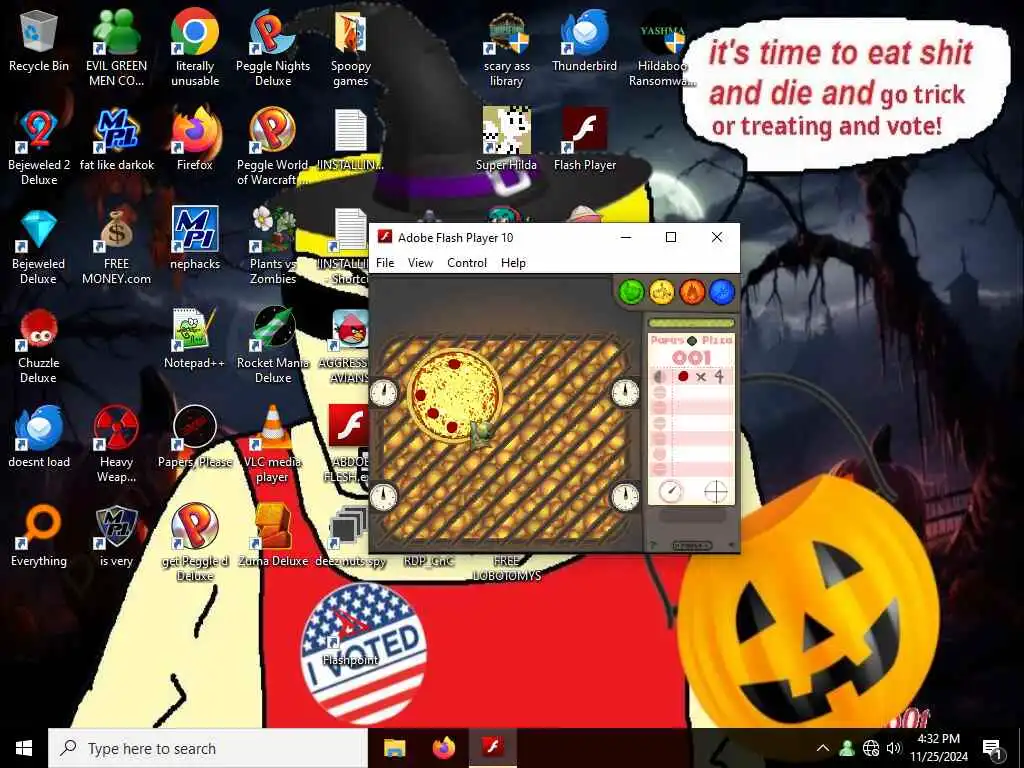This screenshot has height=768, width=1024.
Task: Select the Rocket Mania Deluxe icon
Action: coord(273,346)
